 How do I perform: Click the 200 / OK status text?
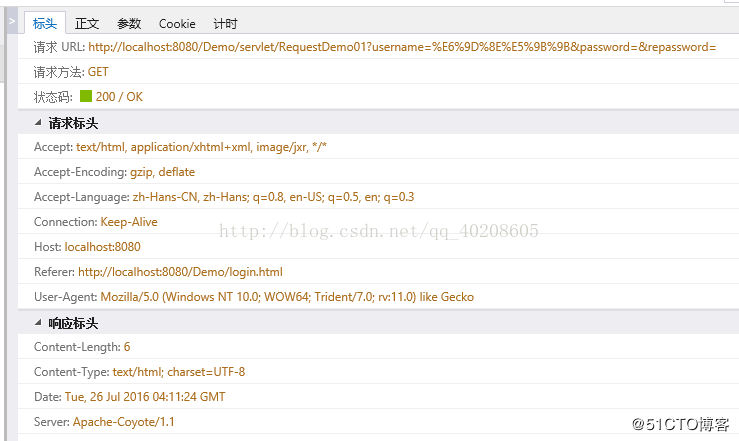coord(119,97)
